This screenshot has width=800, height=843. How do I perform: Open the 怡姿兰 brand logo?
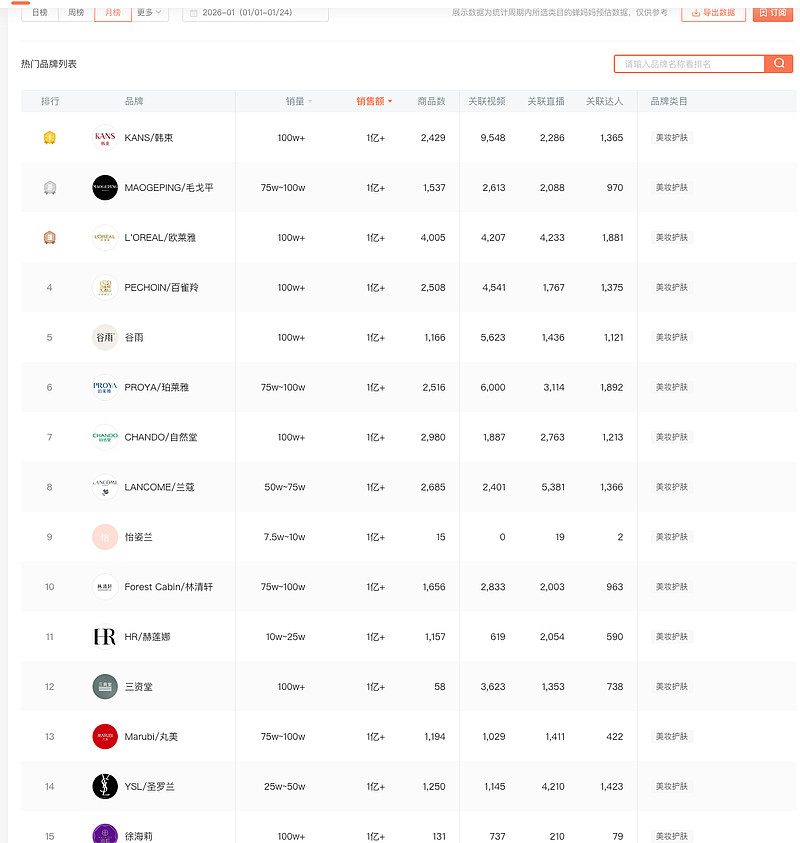pos(105,537)
